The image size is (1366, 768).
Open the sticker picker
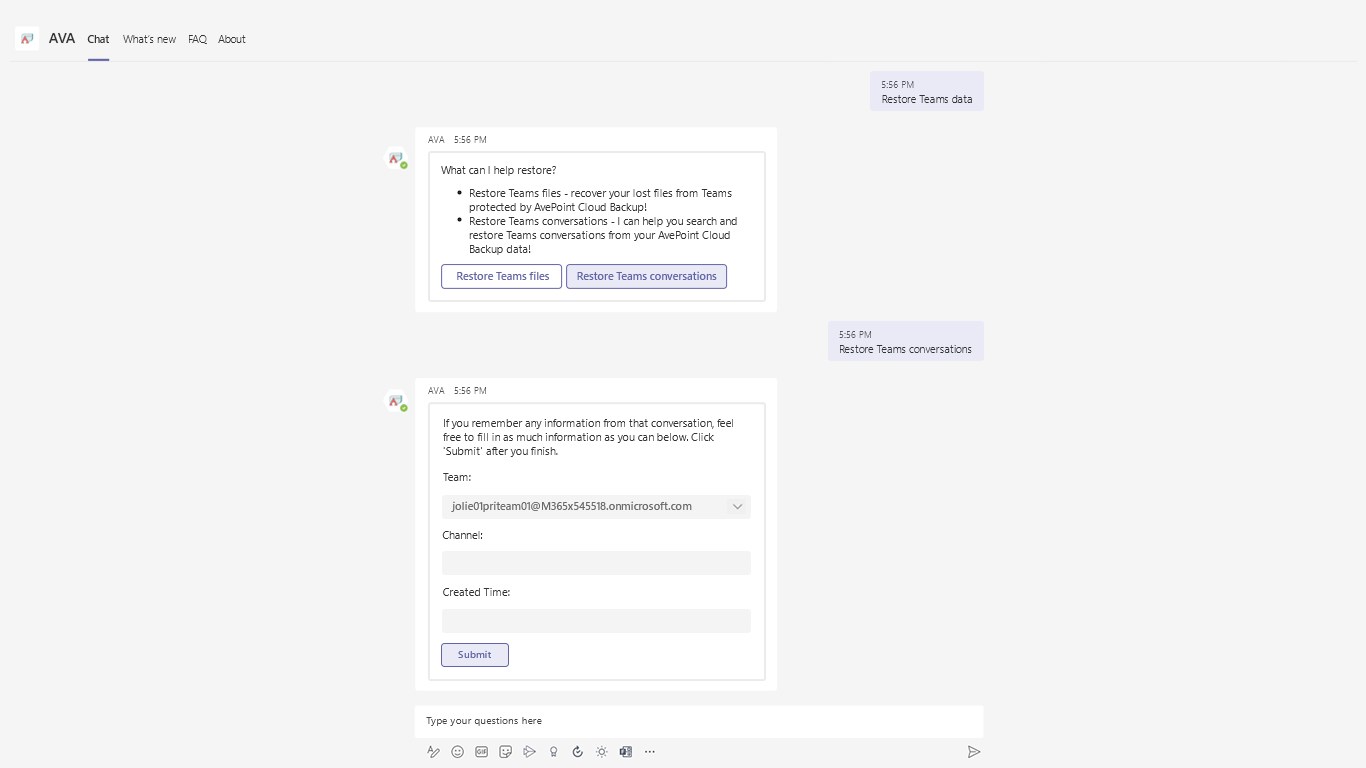coord(506,752)
